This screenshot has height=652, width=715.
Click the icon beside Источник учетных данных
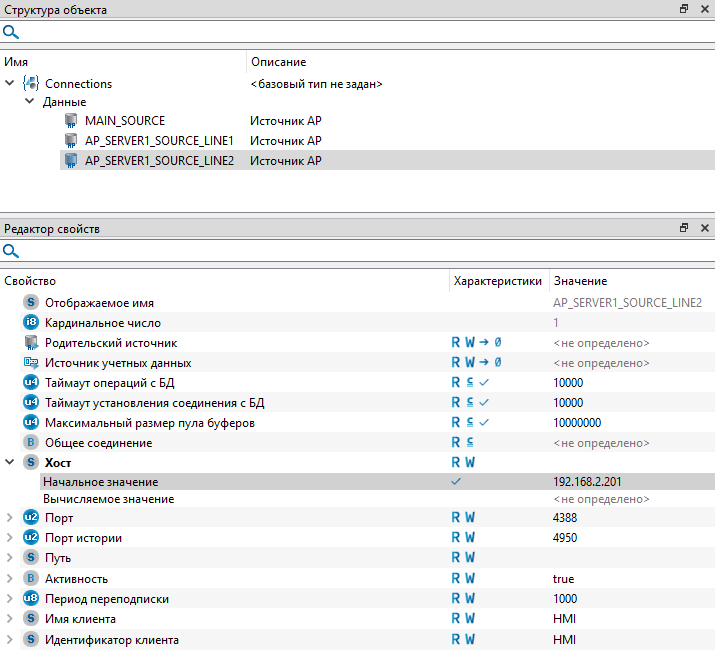[x=30, y=363]
